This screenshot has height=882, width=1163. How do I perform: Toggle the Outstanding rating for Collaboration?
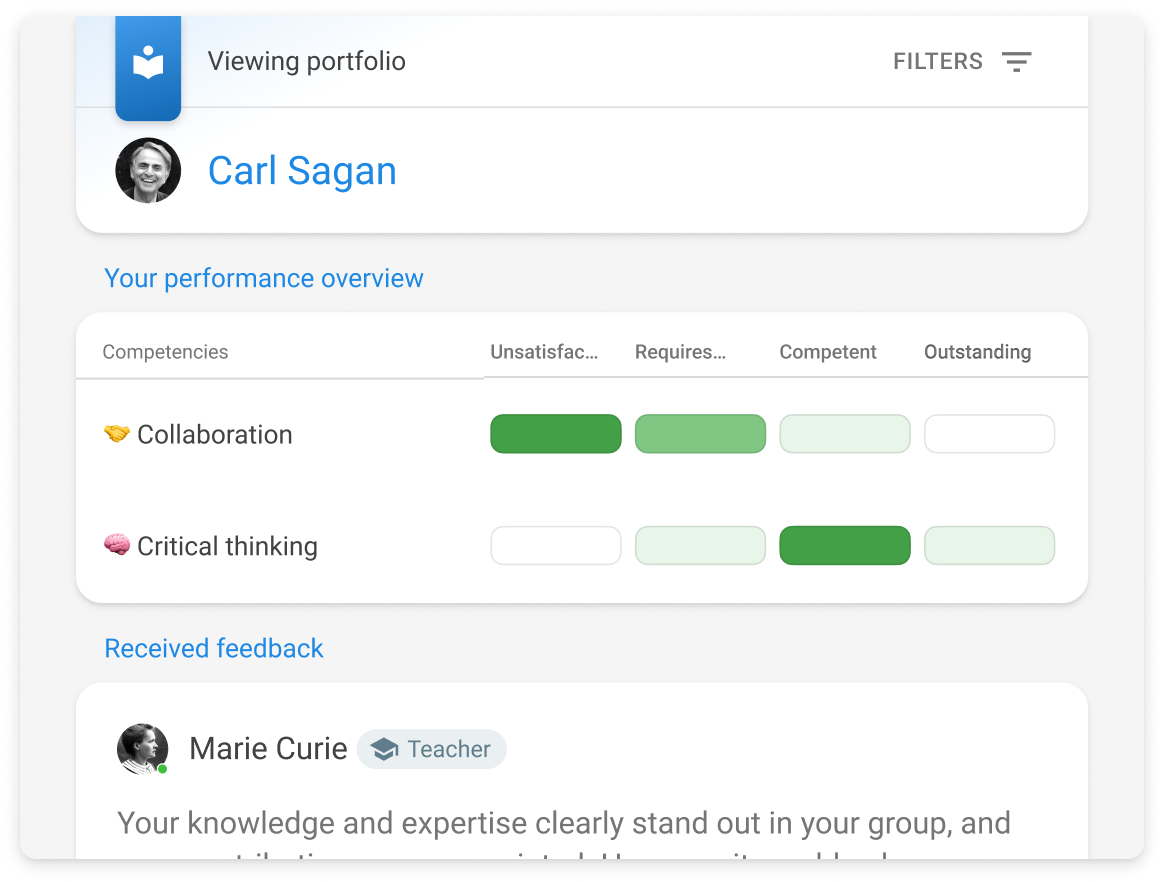989,433
